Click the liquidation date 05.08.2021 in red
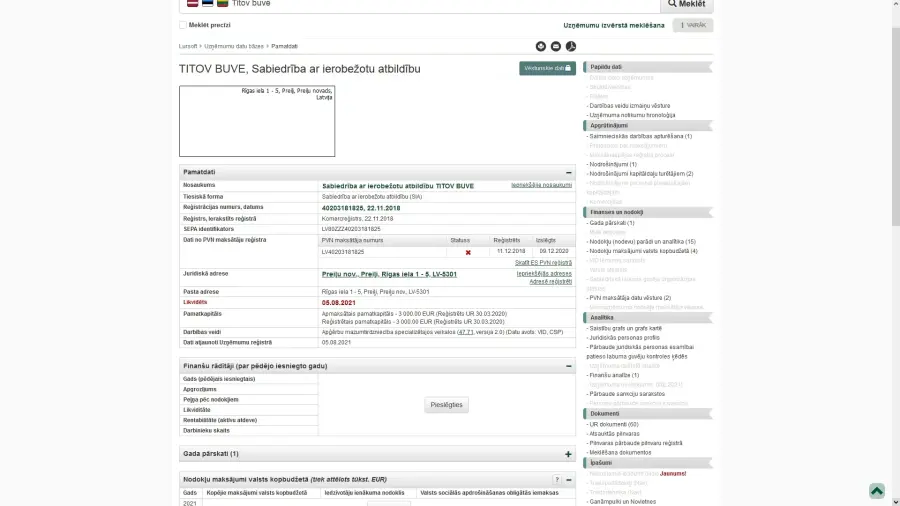The width and height of the screenshot is (900, 506). click(339, 303)
